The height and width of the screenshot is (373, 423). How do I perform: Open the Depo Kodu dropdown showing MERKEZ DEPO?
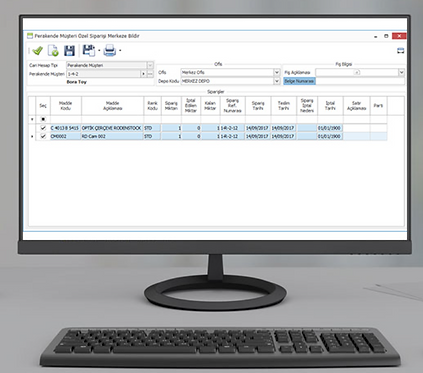tap(277, 81)
